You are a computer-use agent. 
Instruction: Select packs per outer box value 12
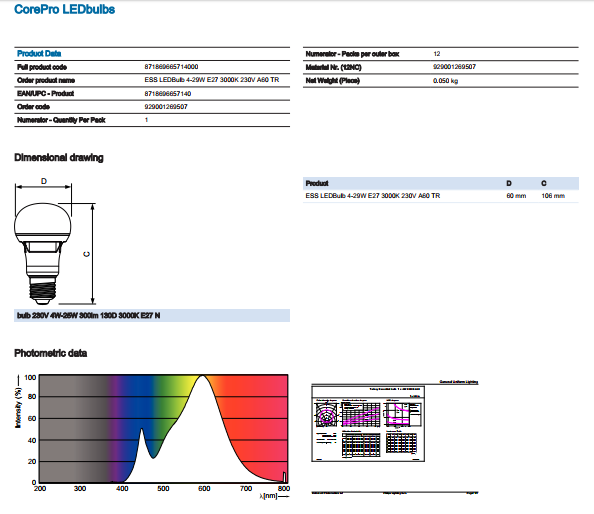[437, 54]
